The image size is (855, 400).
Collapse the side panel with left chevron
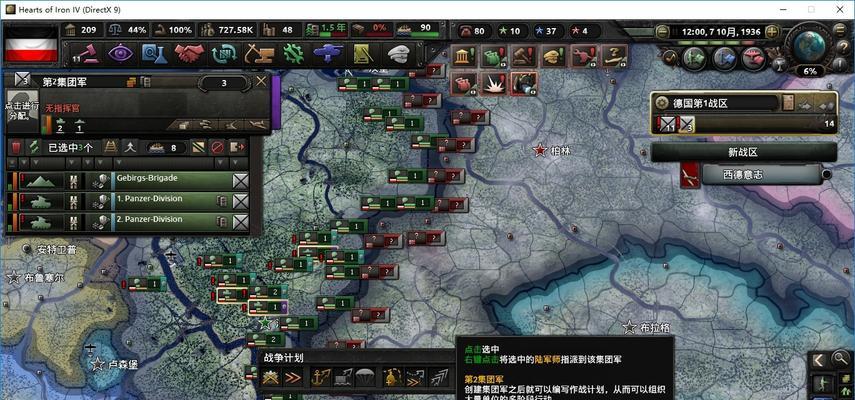818,360
